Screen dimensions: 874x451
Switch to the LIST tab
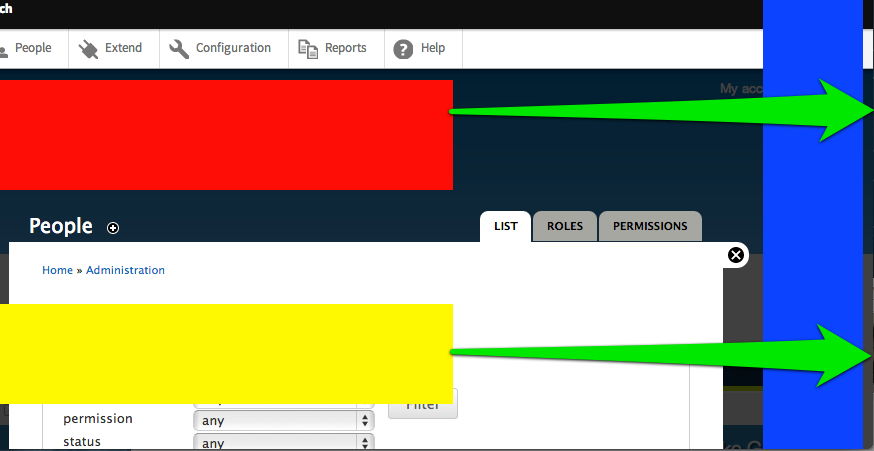tap(506, 226)
